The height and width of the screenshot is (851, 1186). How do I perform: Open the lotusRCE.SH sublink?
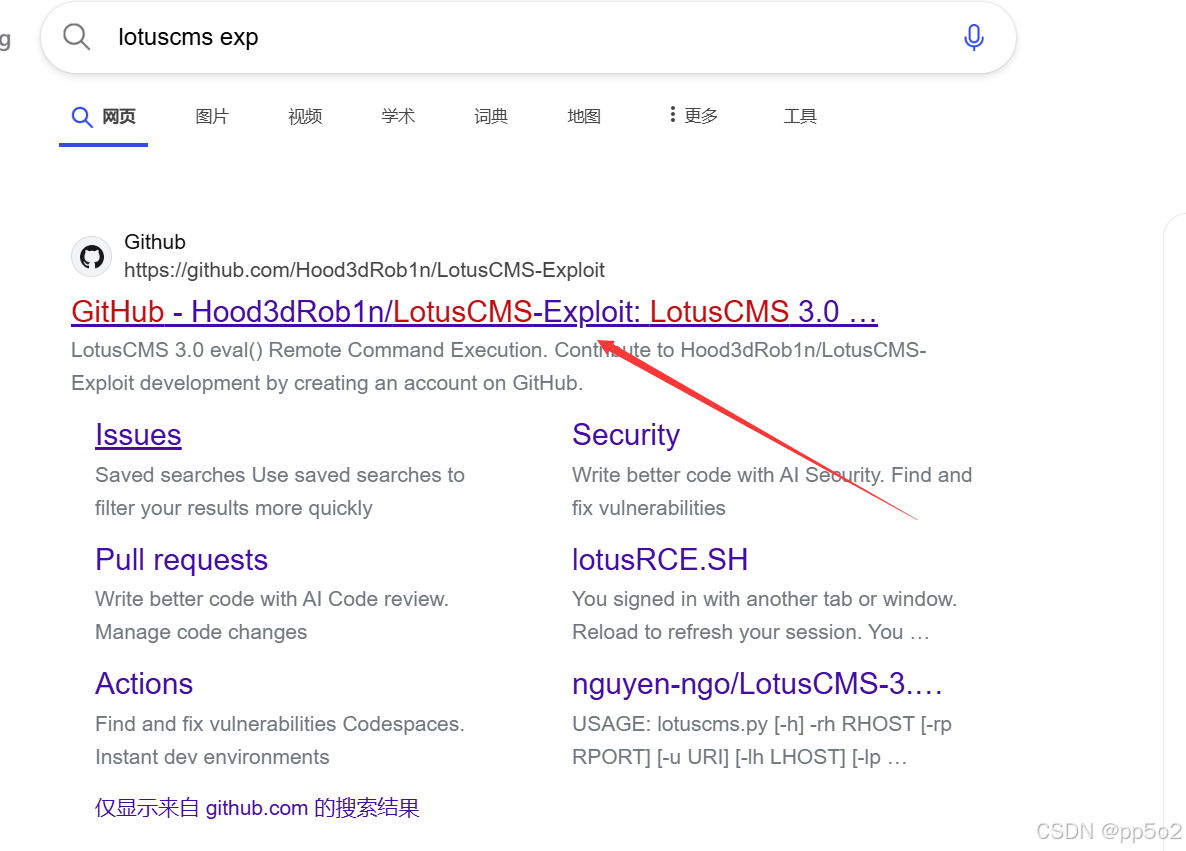pos(660,560)
